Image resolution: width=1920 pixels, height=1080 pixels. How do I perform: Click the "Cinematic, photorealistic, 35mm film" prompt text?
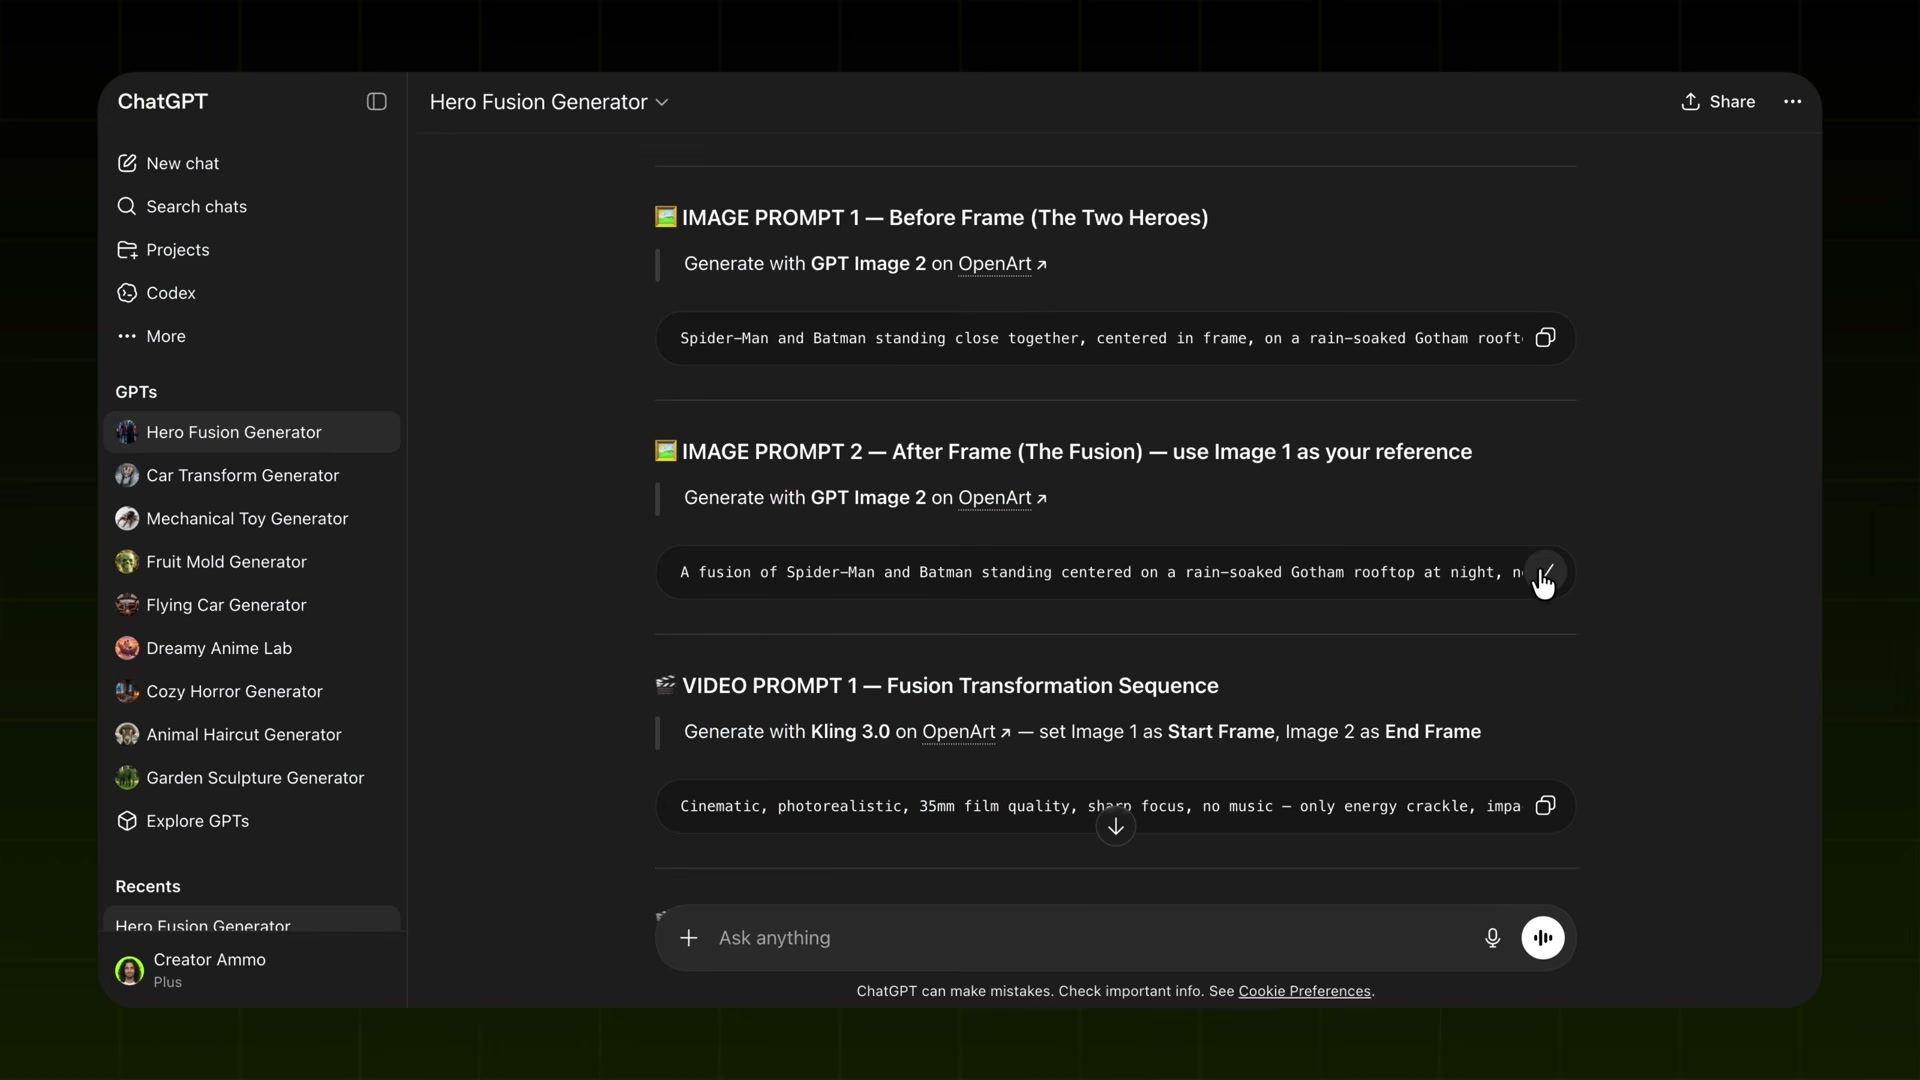pos(1100,806)
